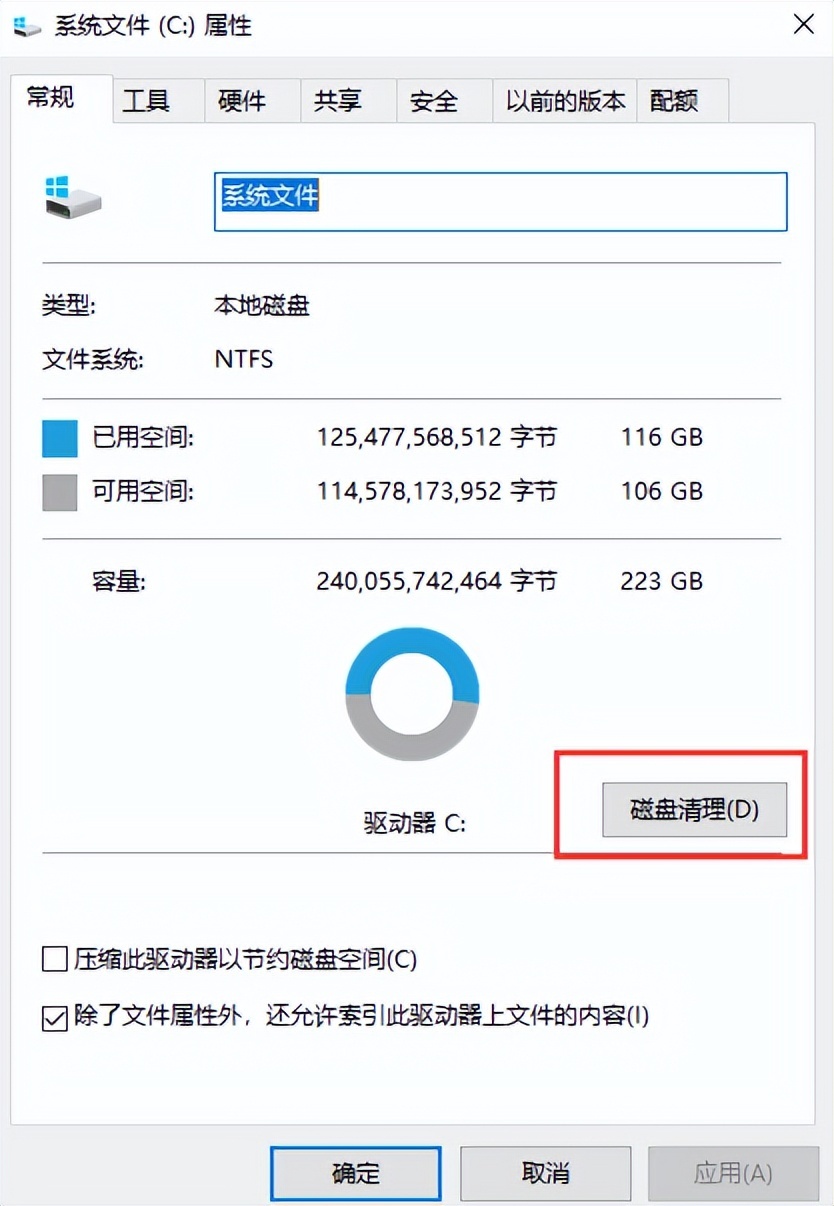Image resolution: width=834 pixels, height=1206 pixels.
Task: Enable 压缩此驱动器以节约磁盘空间 checkbox
Action: click(x=54, y=960)
